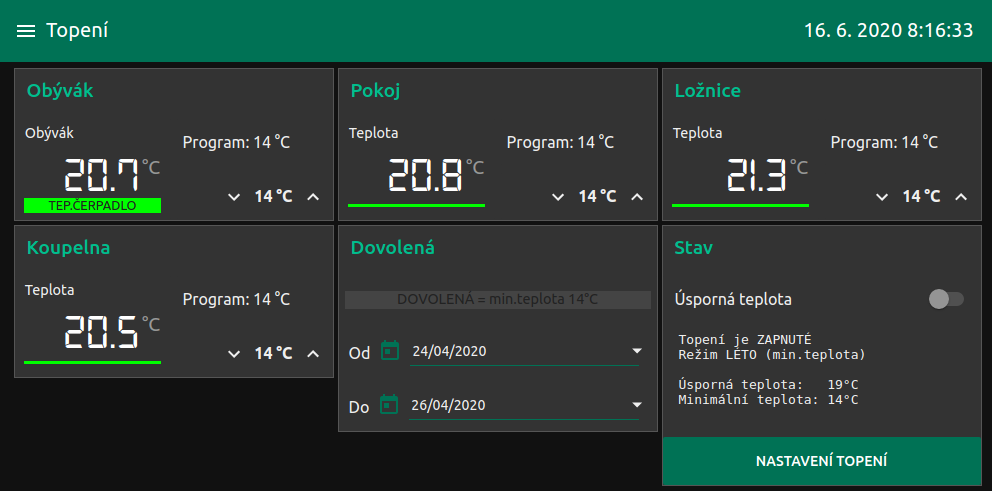The image size is (992, 491).
Task: Raise the Pokoj target temperature
Action: pyautogui.click(x=637, y=197)
